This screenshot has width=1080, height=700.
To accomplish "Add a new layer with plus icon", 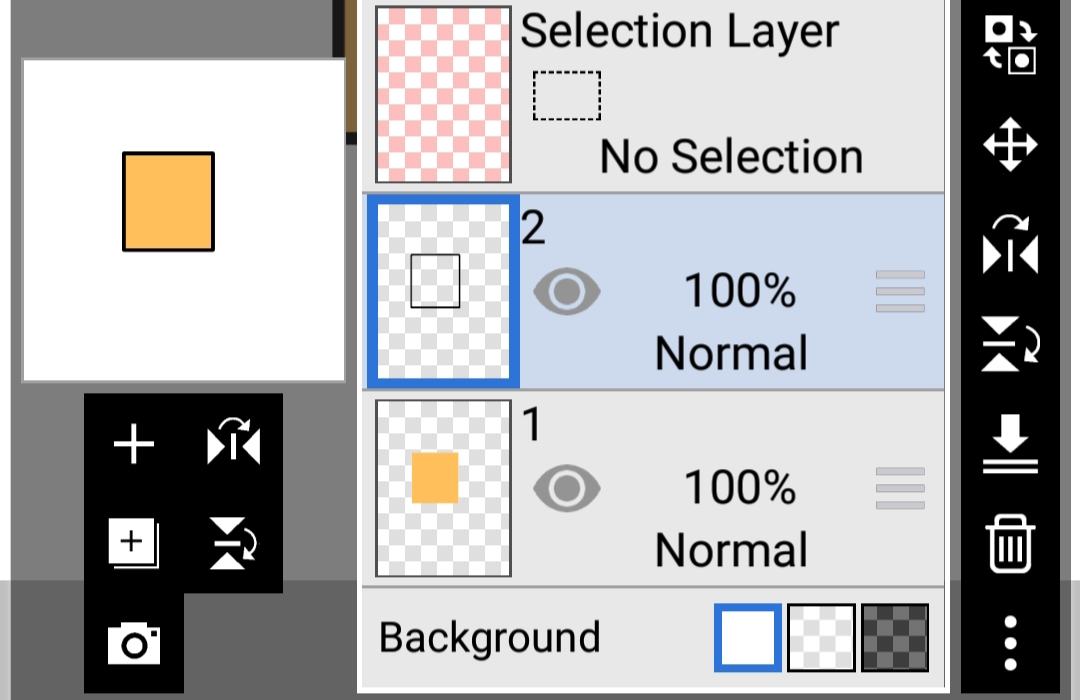I will point(134,444).
